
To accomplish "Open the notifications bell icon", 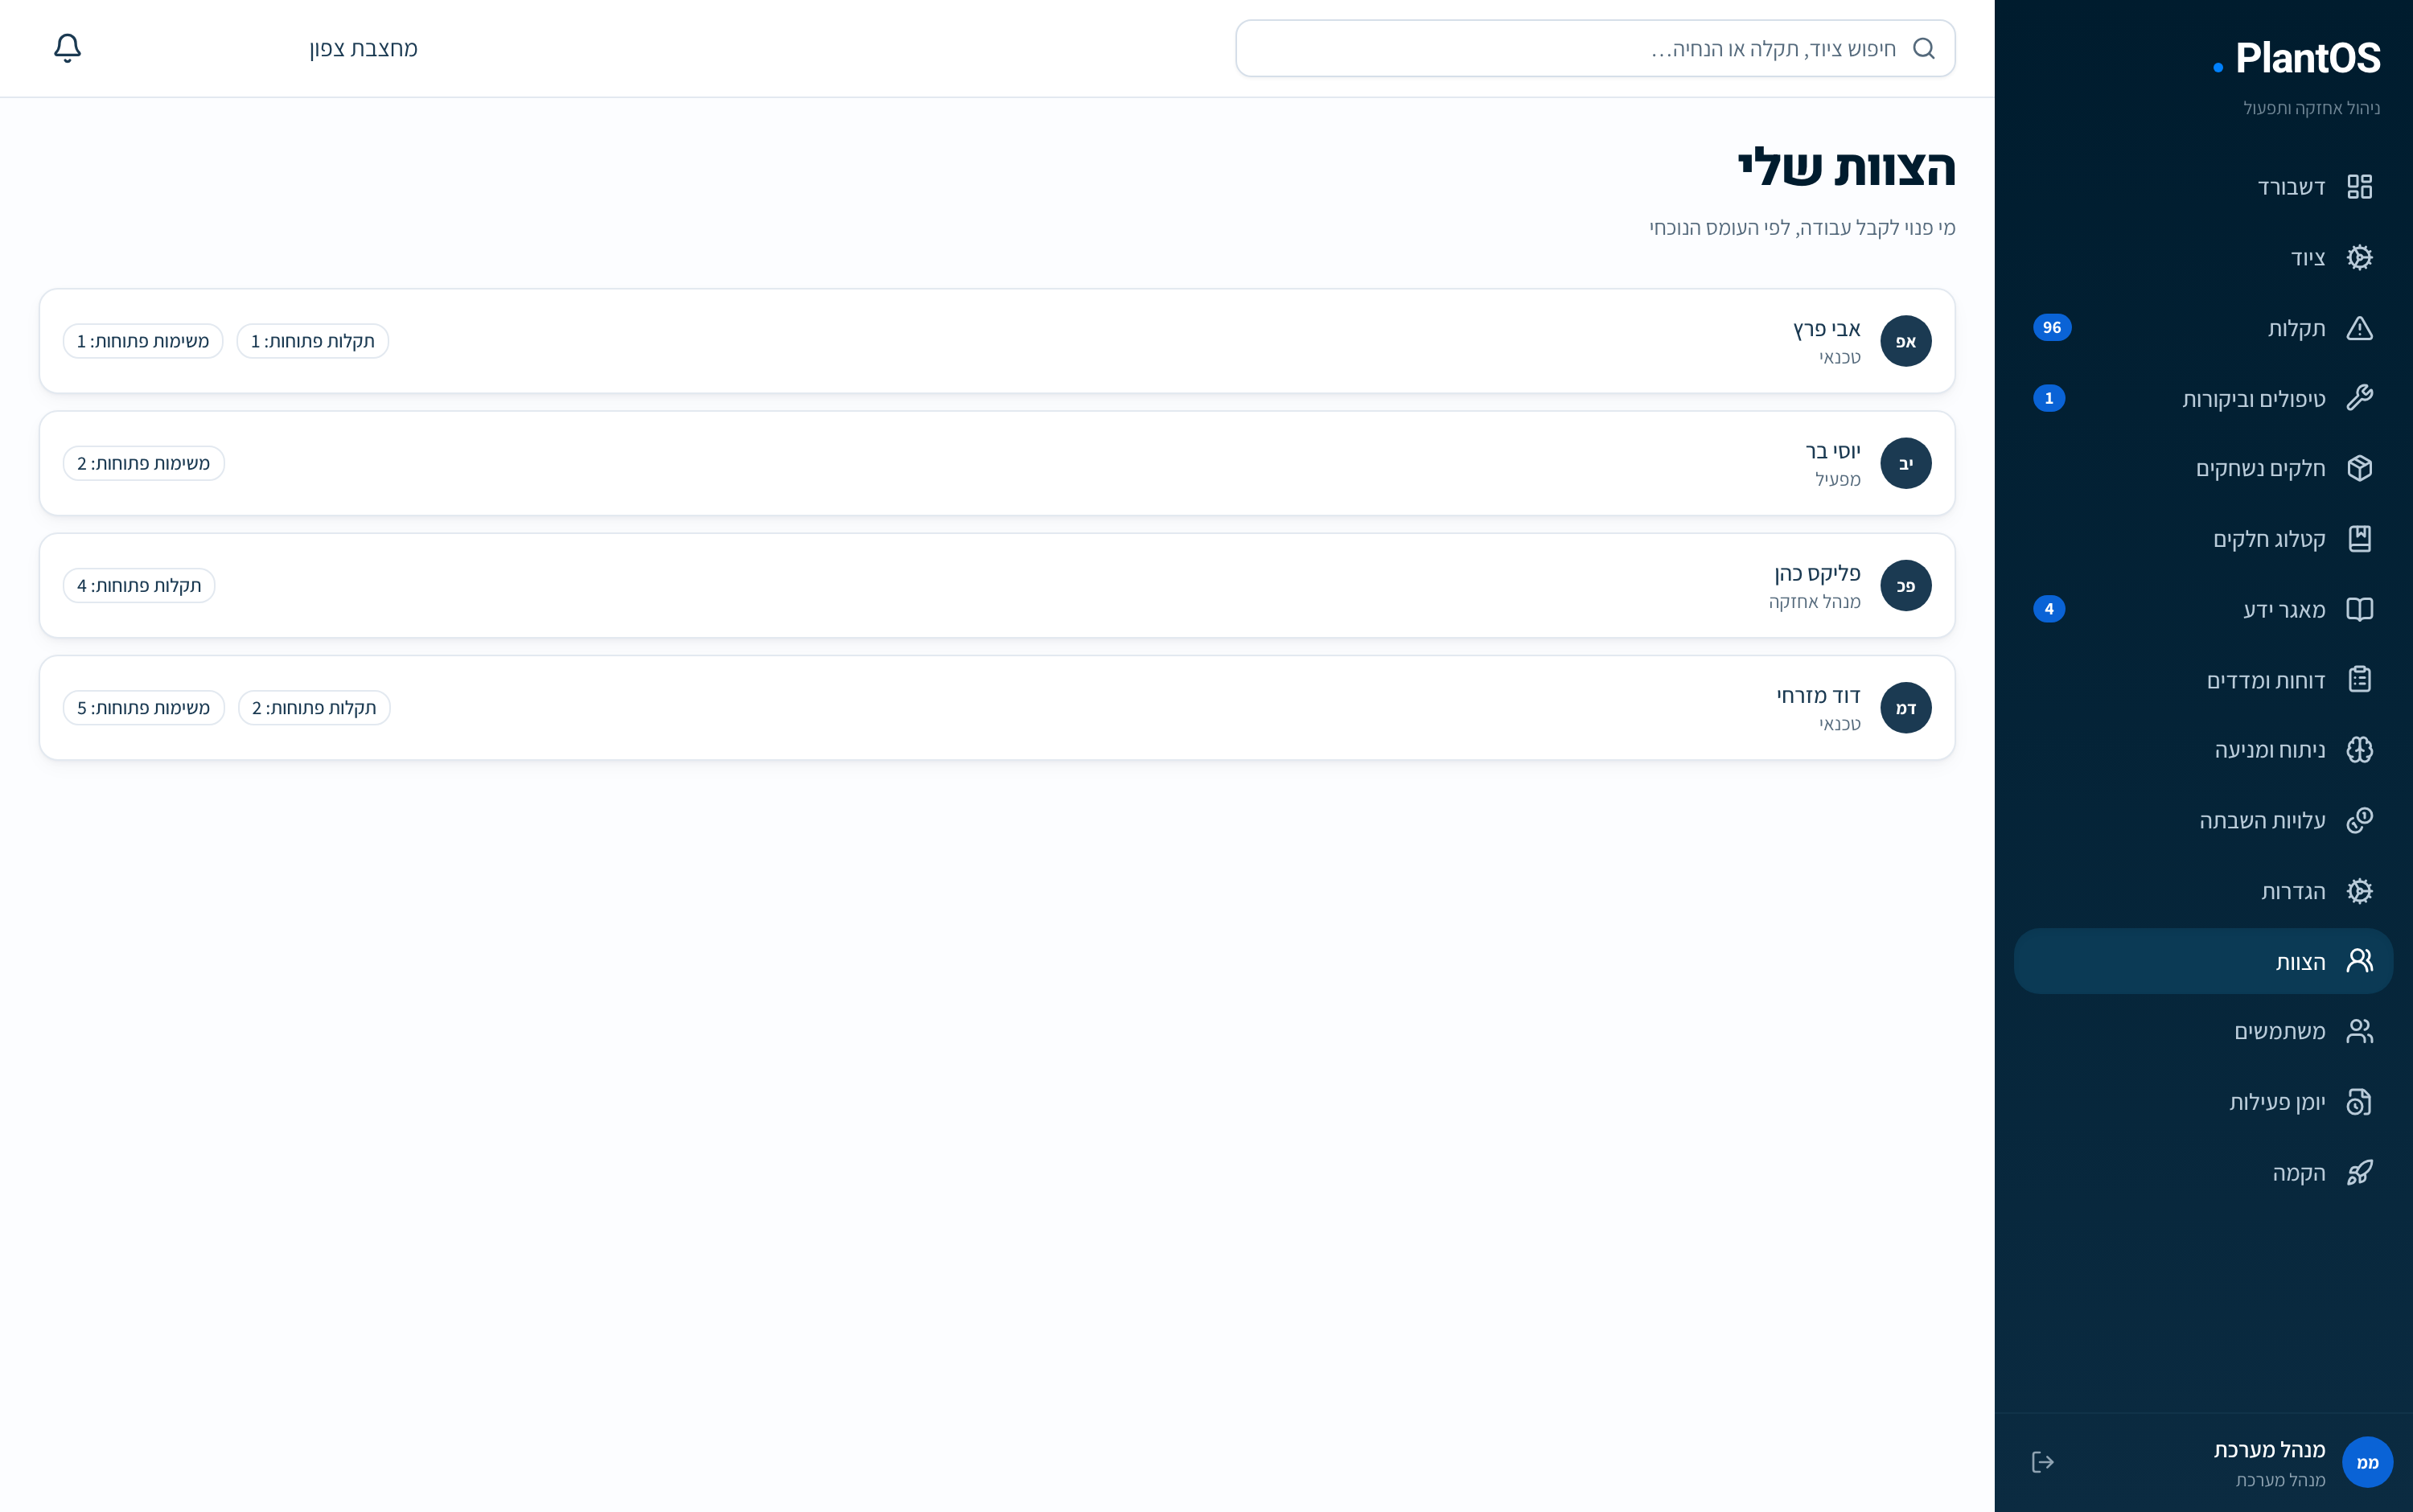I will [67, 48].
